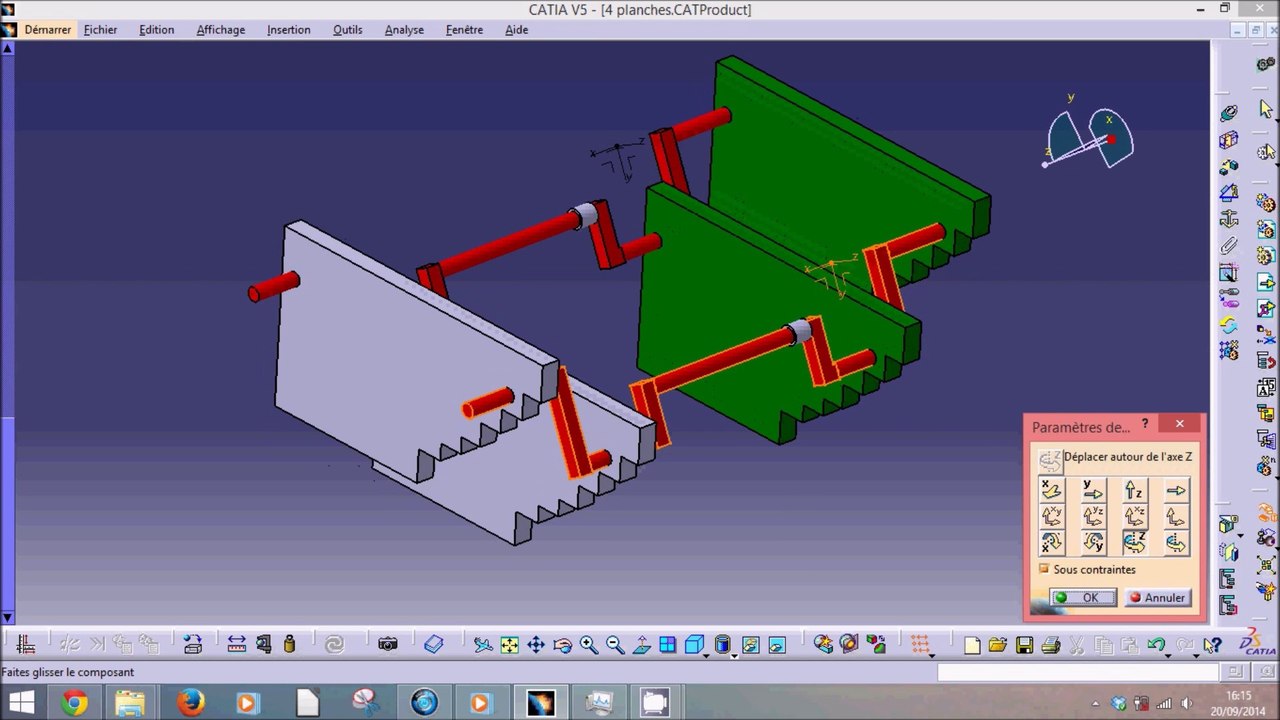Viewport: 1280px width, 720px height.
Task: Activate the Rotate view tool
Action: (562, 645)
